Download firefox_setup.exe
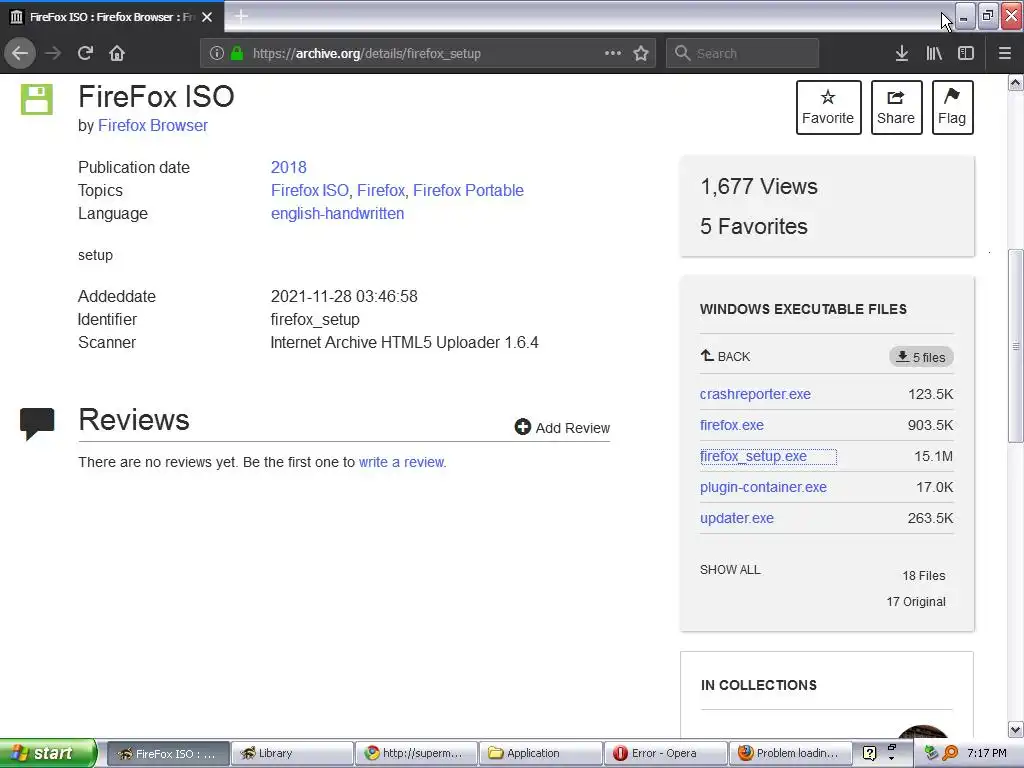This screenshot has width=1024, height=768. pos(753,456)
